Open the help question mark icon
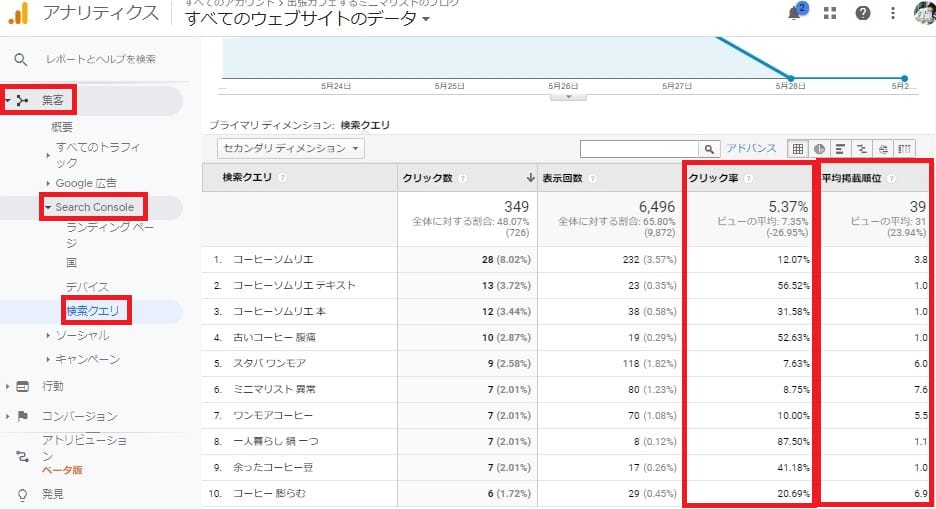 point(863,13)
